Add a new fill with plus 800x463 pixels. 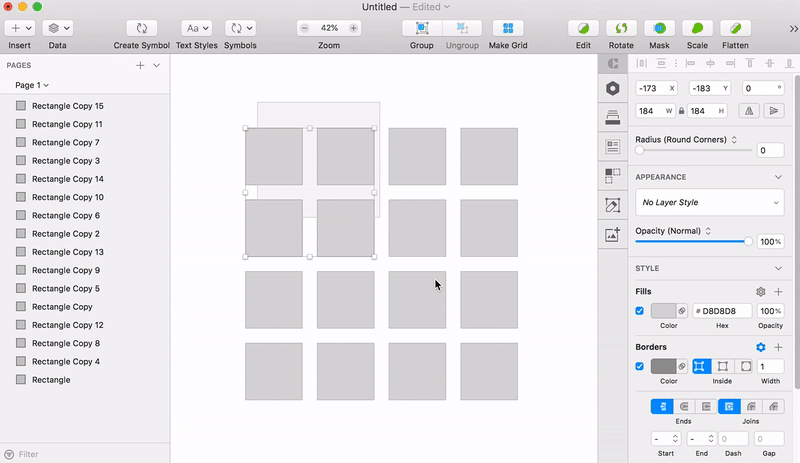(778, 291)
